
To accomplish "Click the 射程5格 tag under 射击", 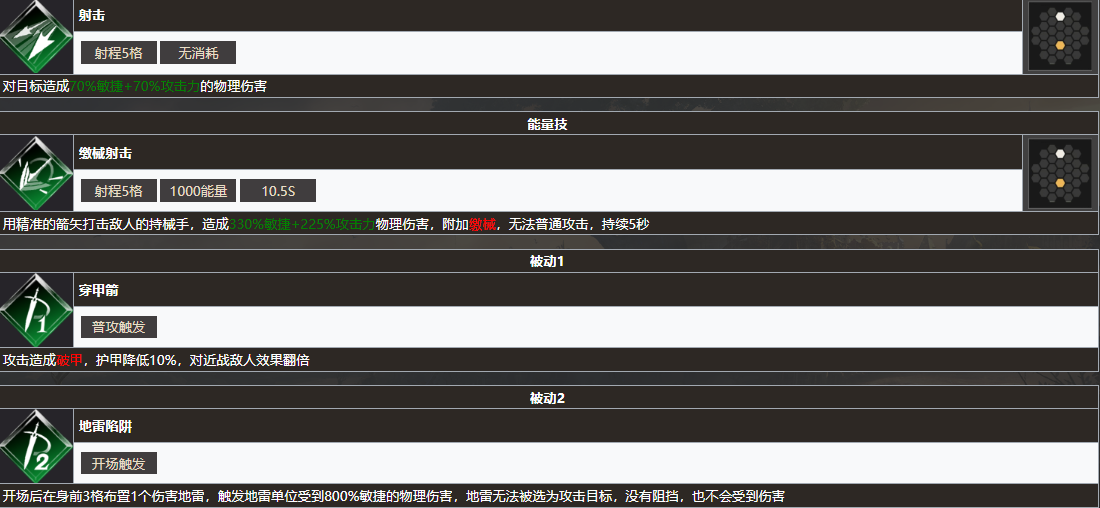I will [119, 53].
